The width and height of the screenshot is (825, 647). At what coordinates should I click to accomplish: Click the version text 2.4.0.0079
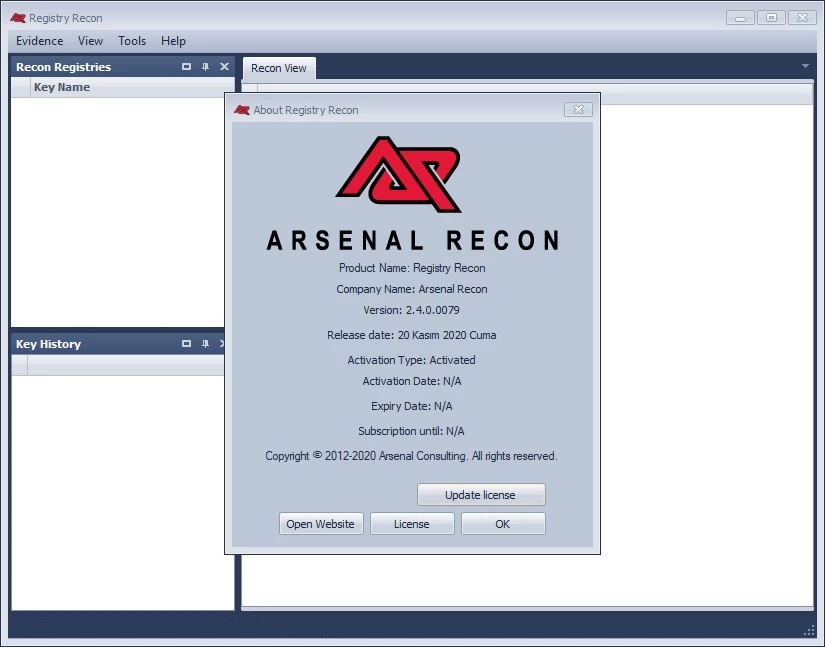pyautogui.click(x=432, y=310)
